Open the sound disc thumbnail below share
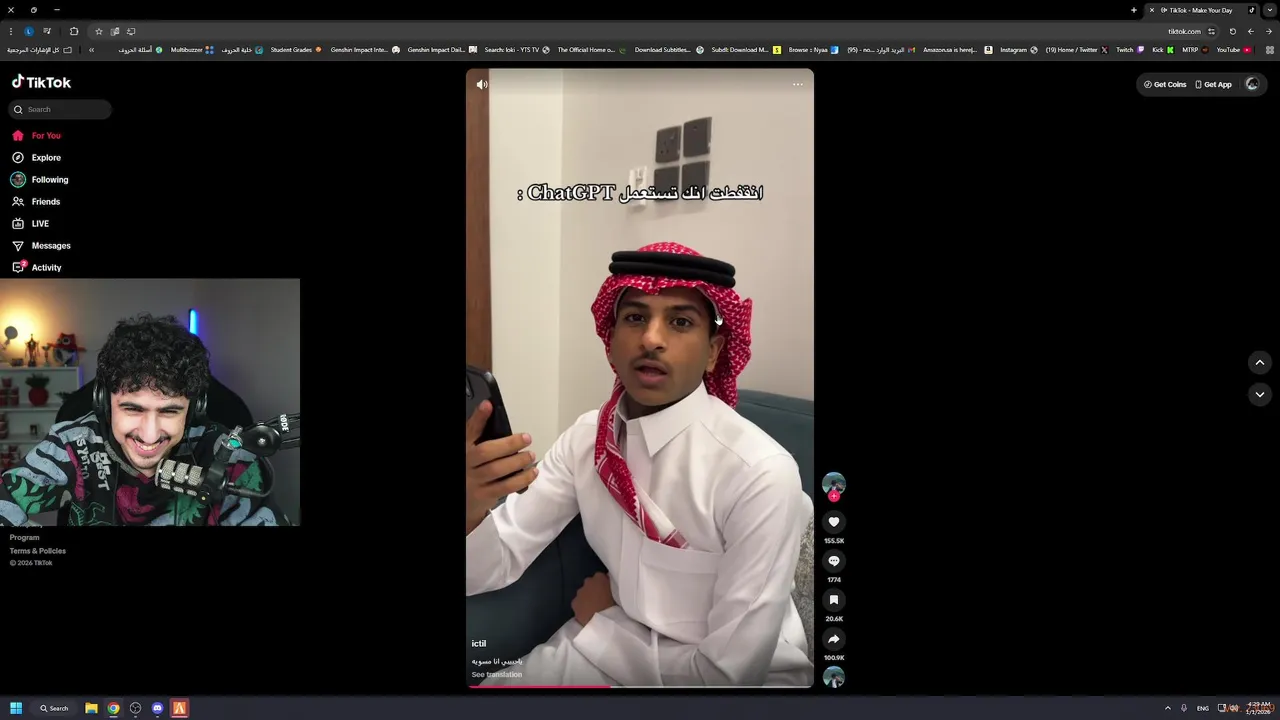1280x720 pixels. [834, 677]
